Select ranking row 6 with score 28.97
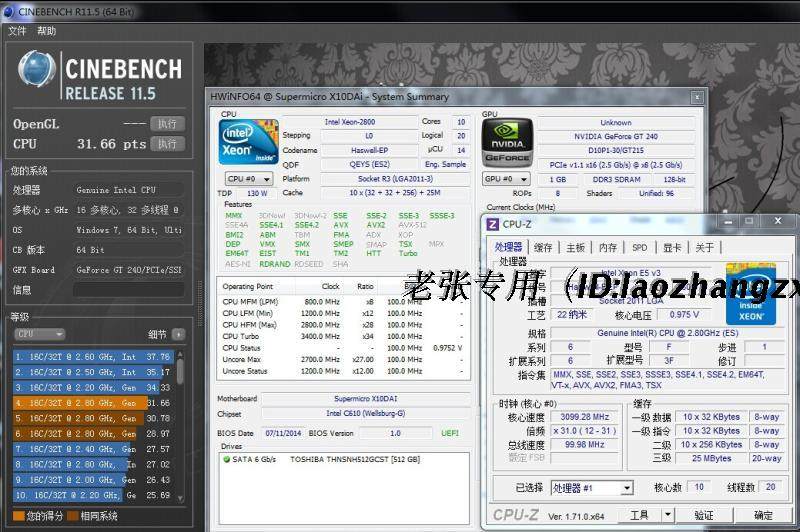This screenshot has width=800, height=532. coord(94,434)
